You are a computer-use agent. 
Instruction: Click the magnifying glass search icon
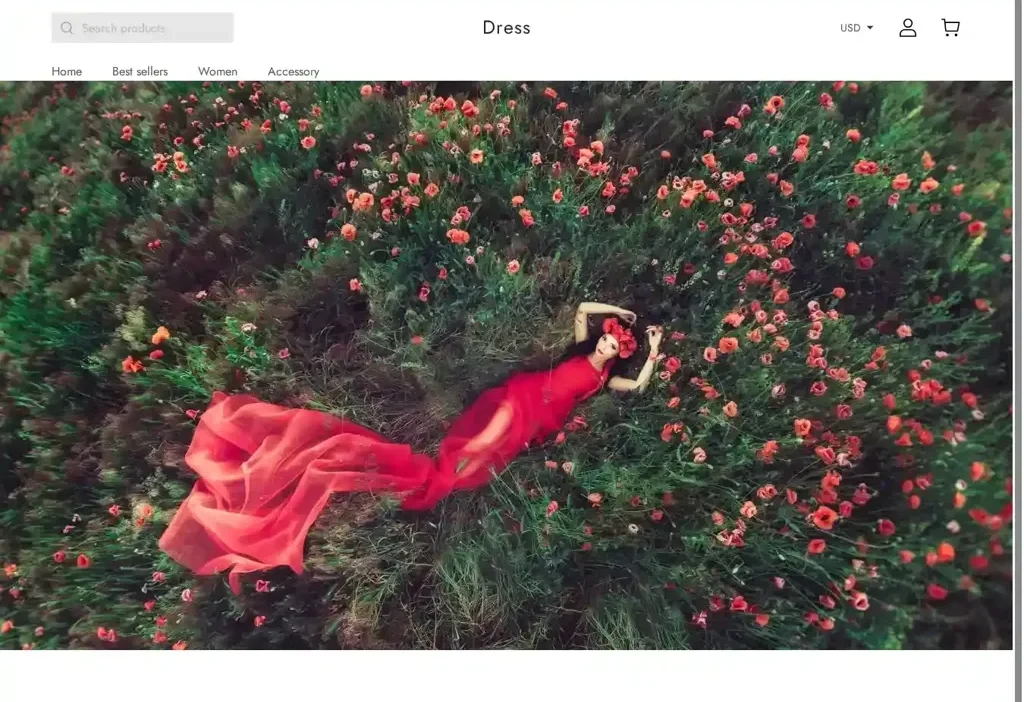pos(67,28)
